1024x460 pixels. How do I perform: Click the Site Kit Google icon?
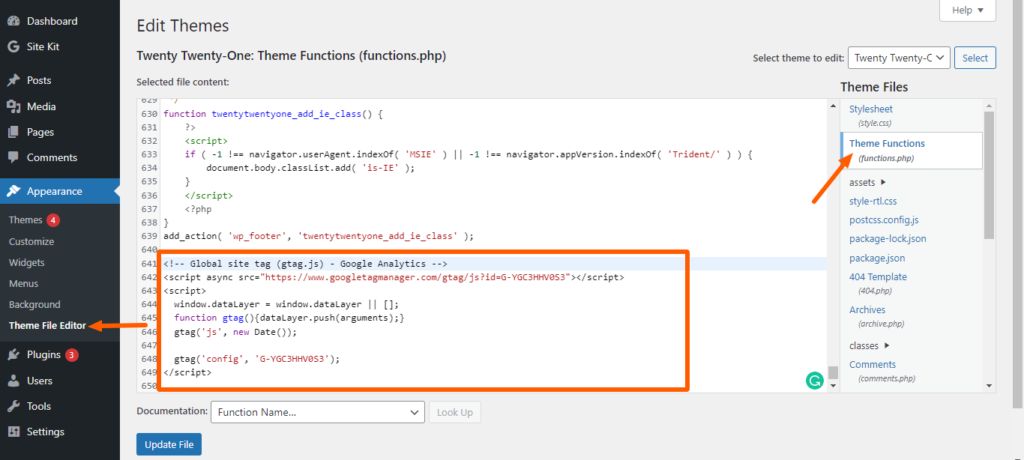point(13,47)
